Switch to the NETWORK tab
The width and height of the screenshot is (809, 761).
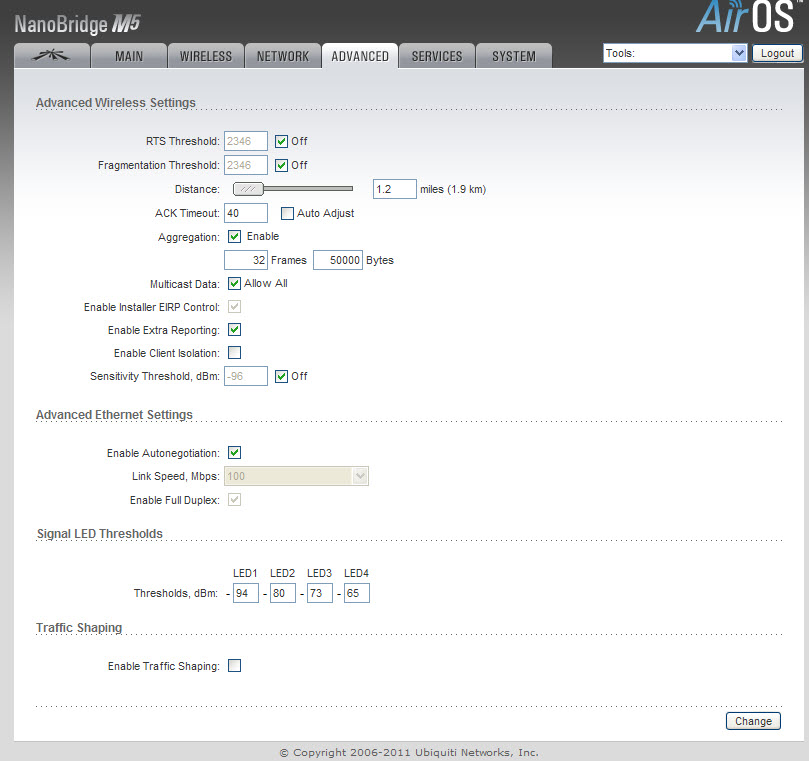[x=283, y=56]
